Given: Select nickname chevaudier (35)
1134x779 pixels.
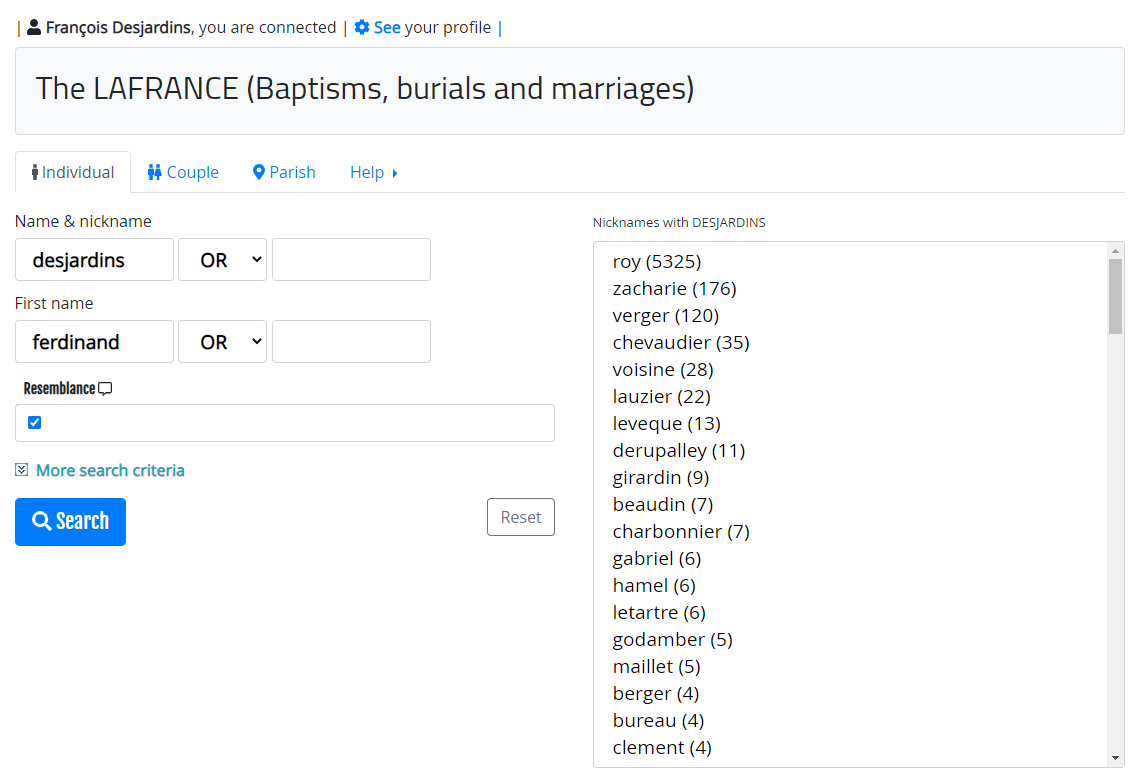Looking at the screenshot, I should point(681,342).
